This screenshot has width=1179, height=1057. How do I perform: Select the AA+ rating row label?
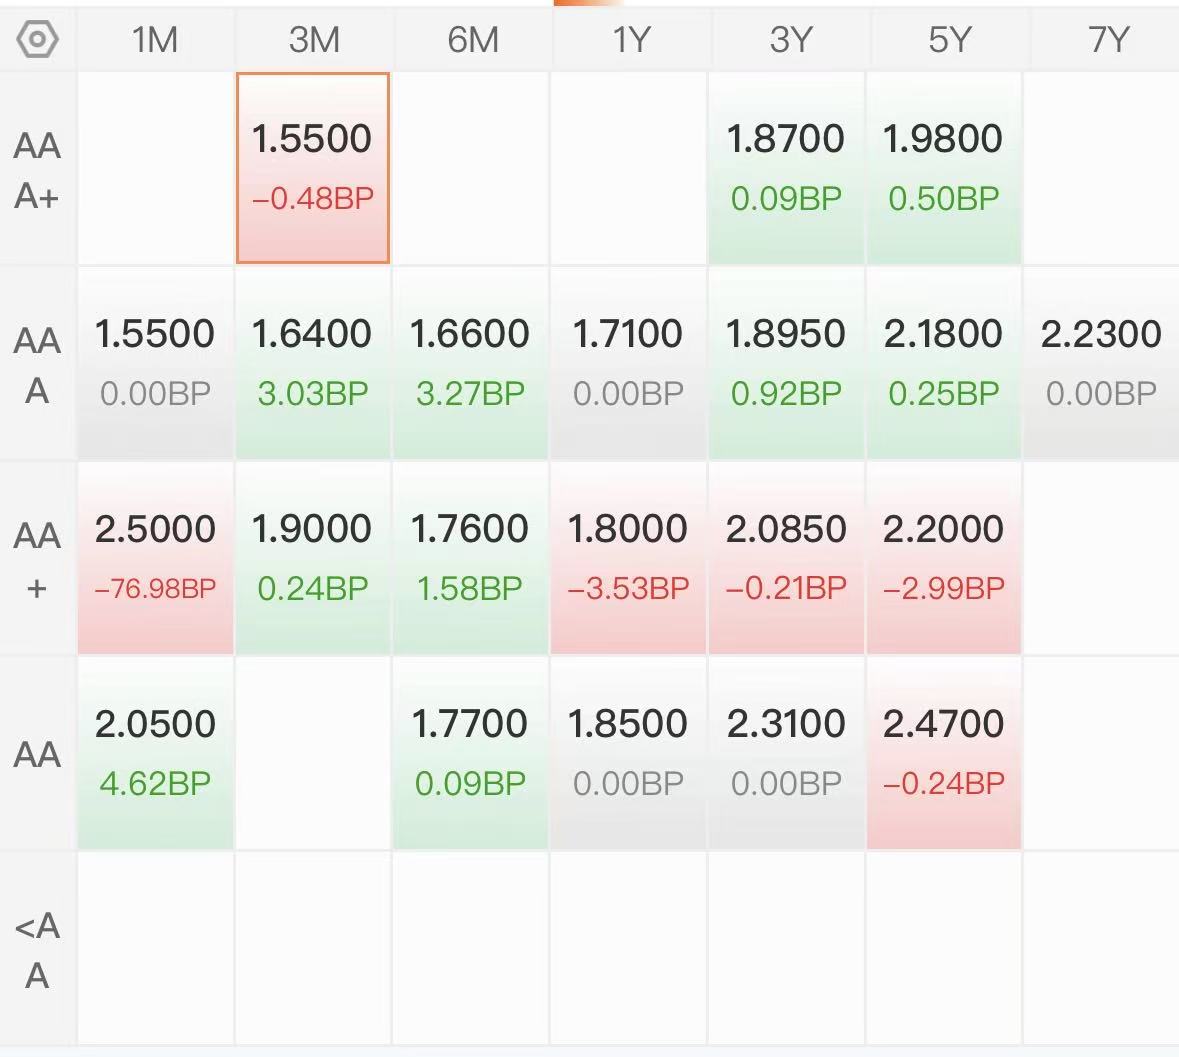pos(37,560)
